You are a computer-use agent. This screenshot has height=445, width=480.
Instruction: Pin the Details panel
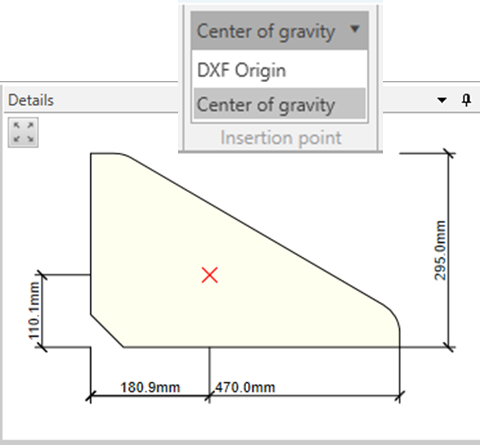click(467, 100)
